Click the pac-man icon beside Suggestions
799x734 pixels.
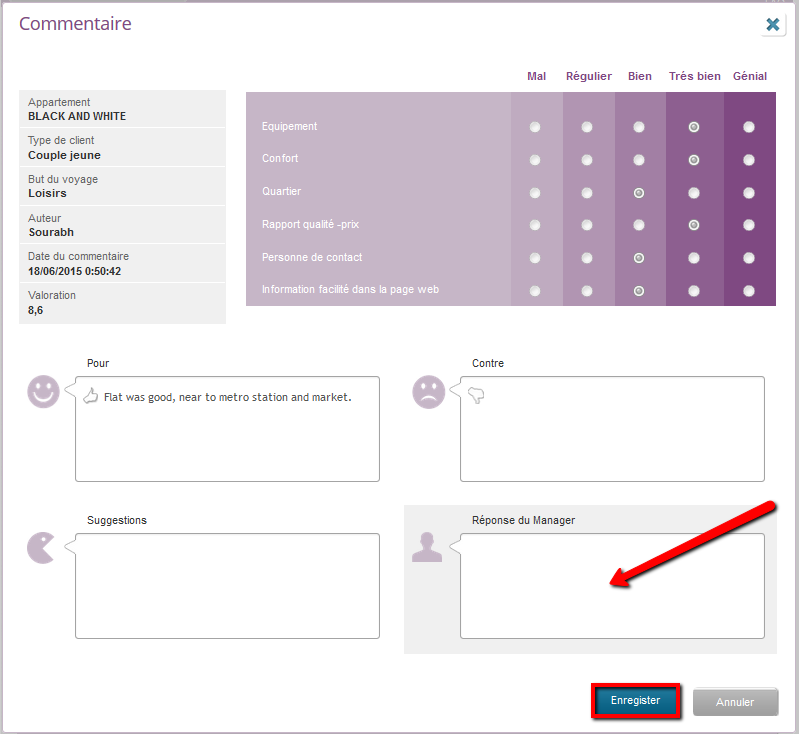(x=42, y=547)
